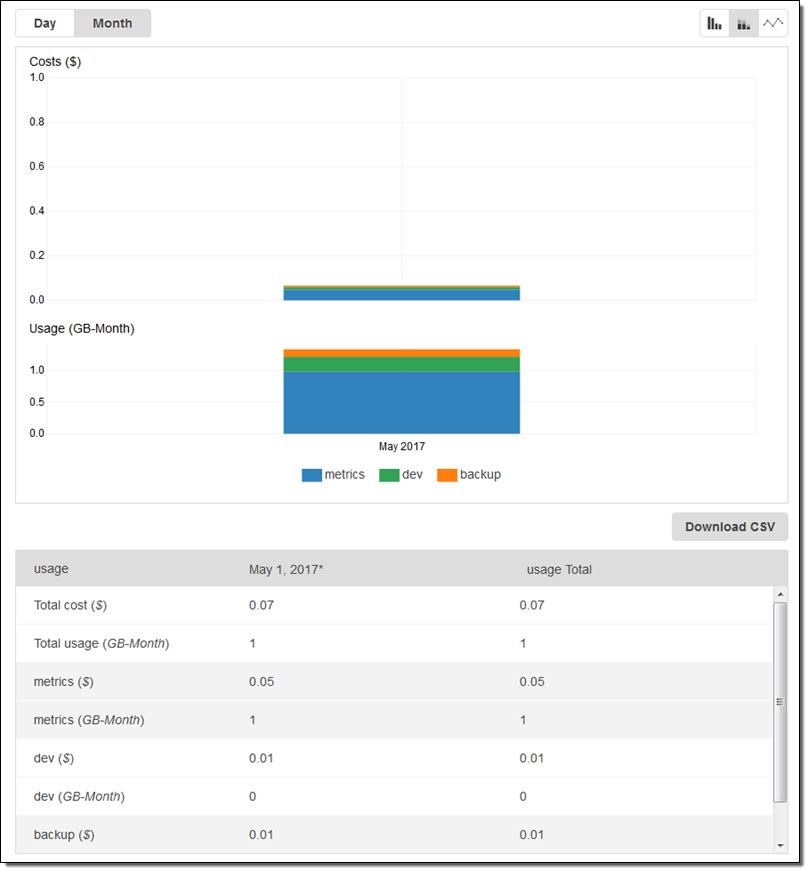Select the stacked bar chart view
810x873 pixels.
pyautogui.click(x=743, y=24)
